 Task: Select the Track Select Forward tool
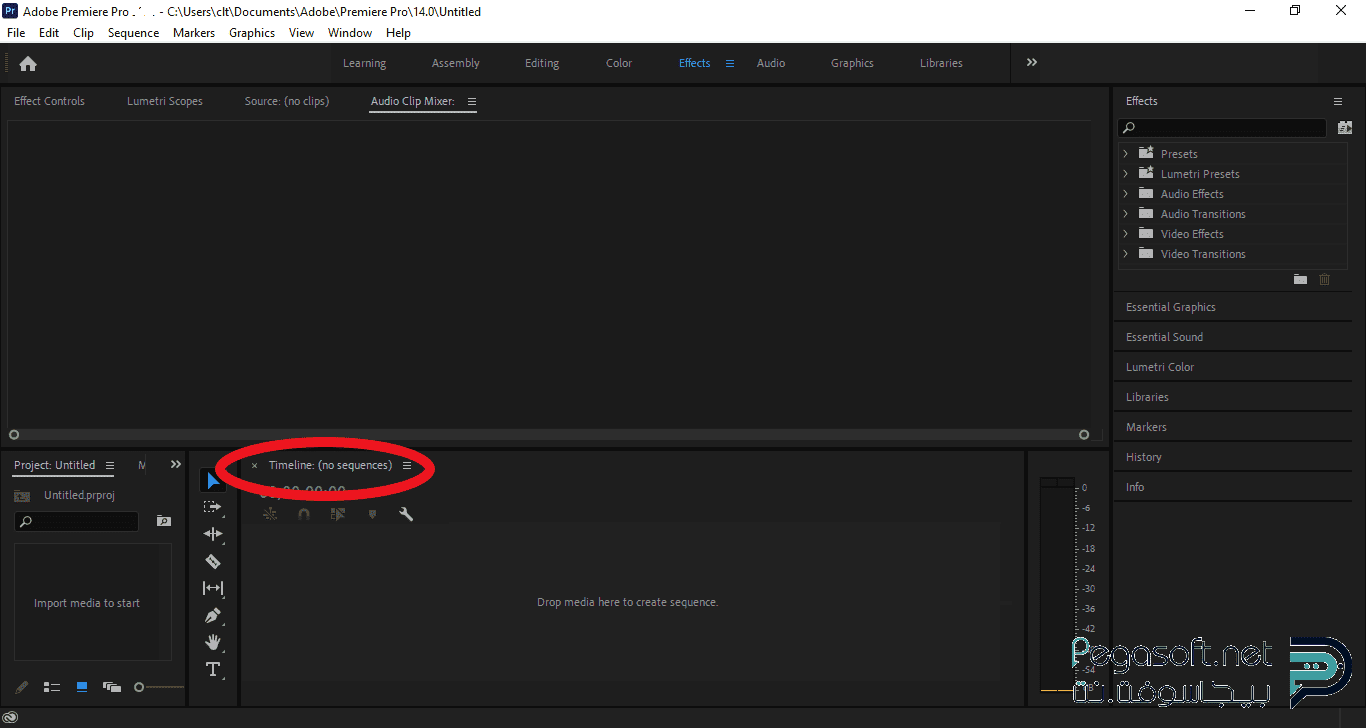coord(213,507)
